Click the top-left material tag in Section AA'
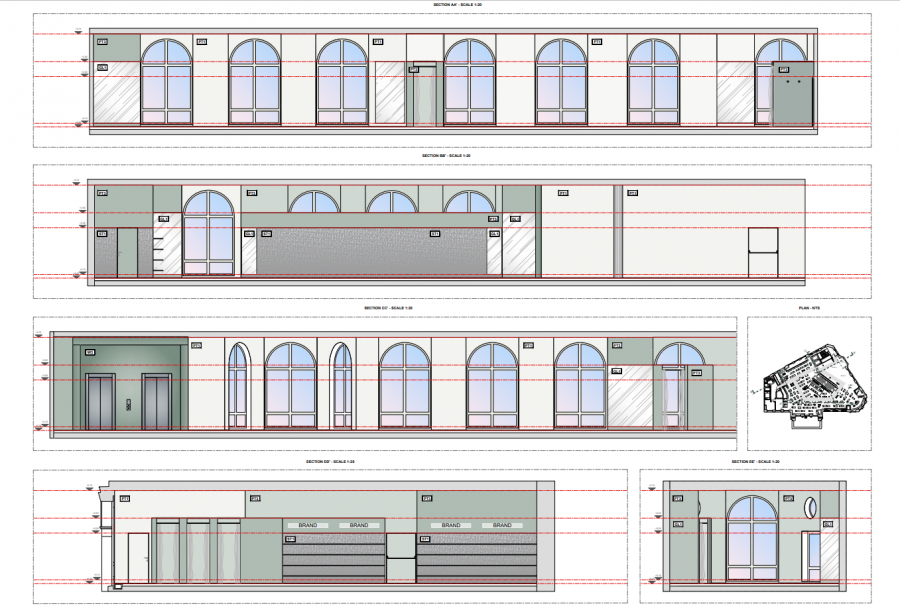Screen dimensions: 900x608 [x=102, y=42]
